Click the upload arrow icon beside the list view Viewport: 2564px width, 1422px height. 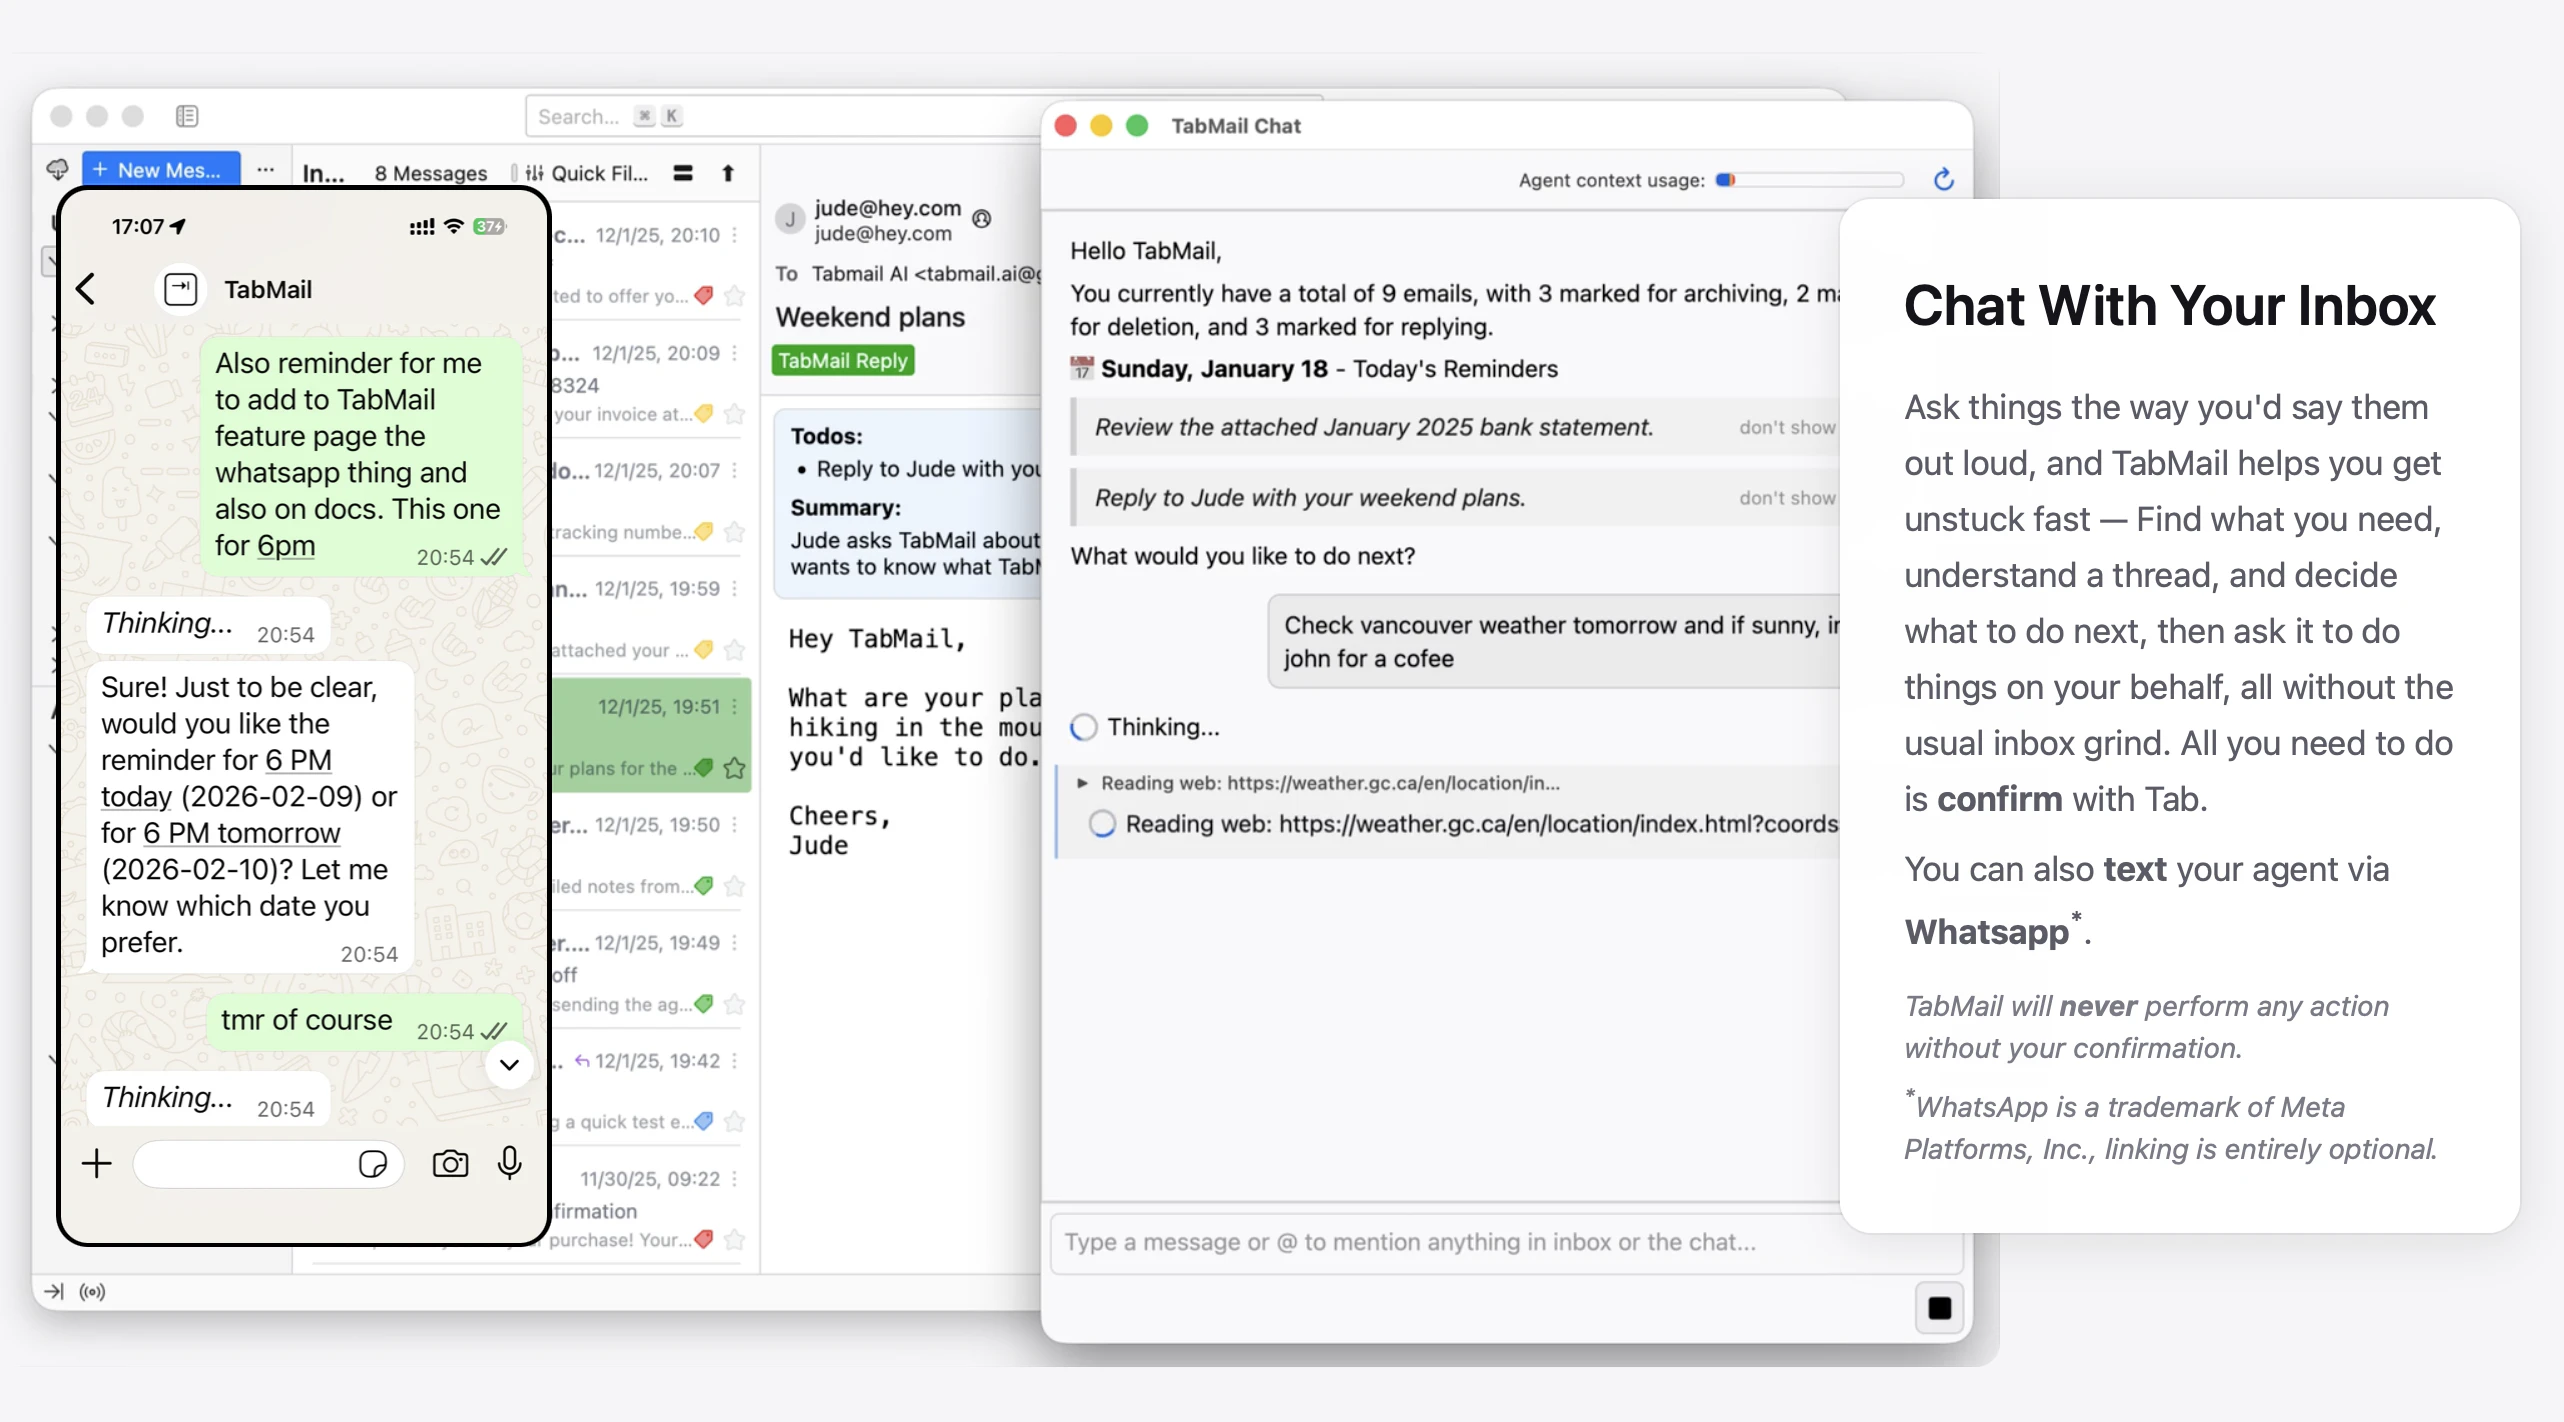pyautogui.click(x=728, y=173)
